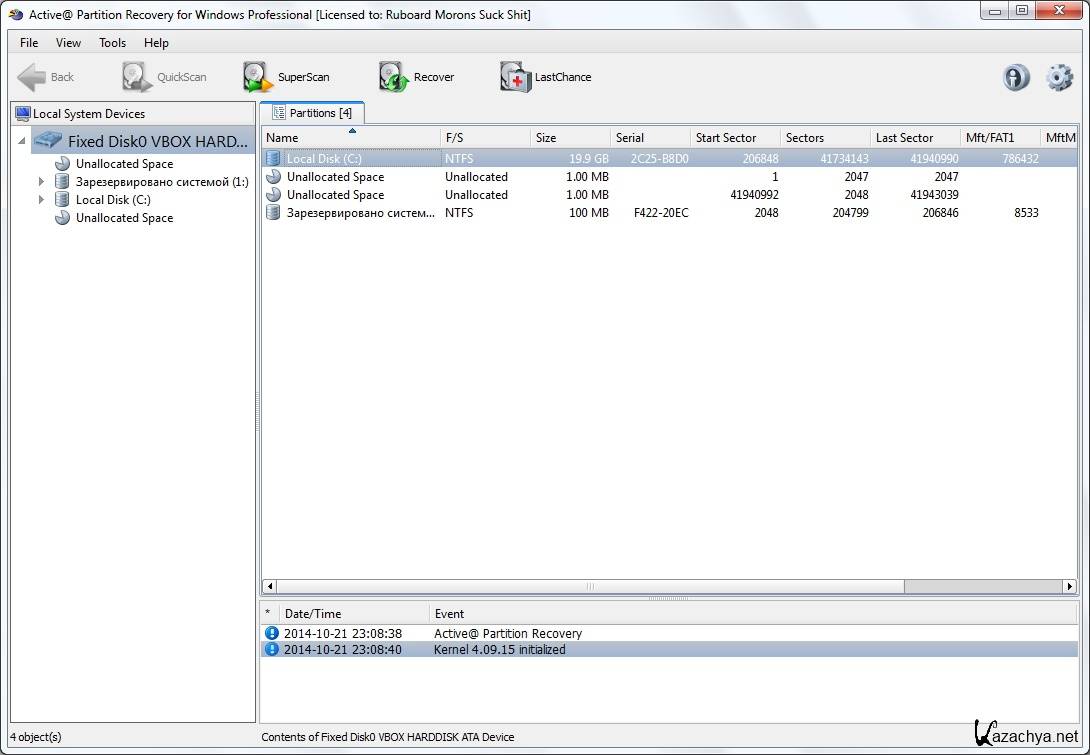Select Fixed Disk0 VBOX HARDDISK in tree
The width and height of the screenshot is (1090, 755).
[x=157, y=141]
